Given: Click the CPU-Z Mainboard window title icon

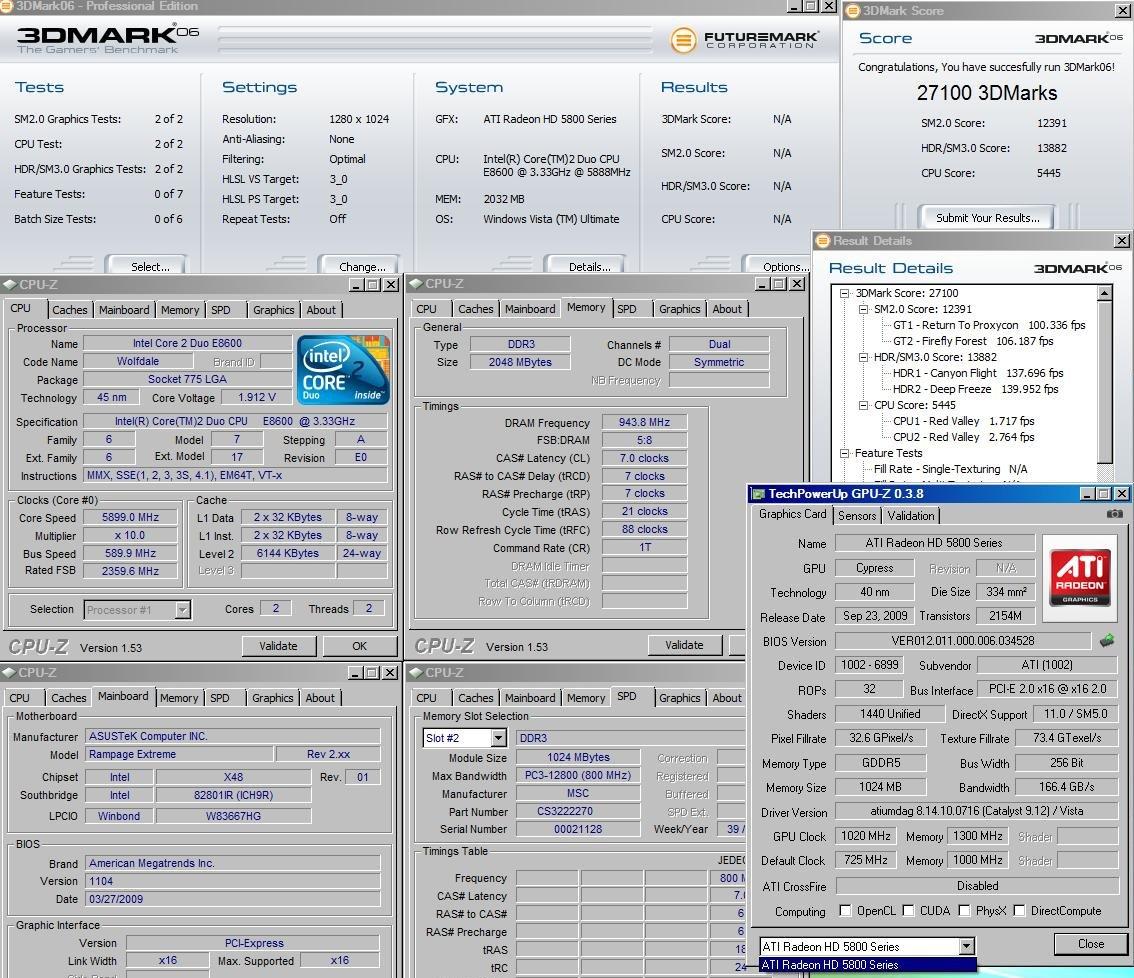Looking at the screenshot, I should [x=9, y=673].
